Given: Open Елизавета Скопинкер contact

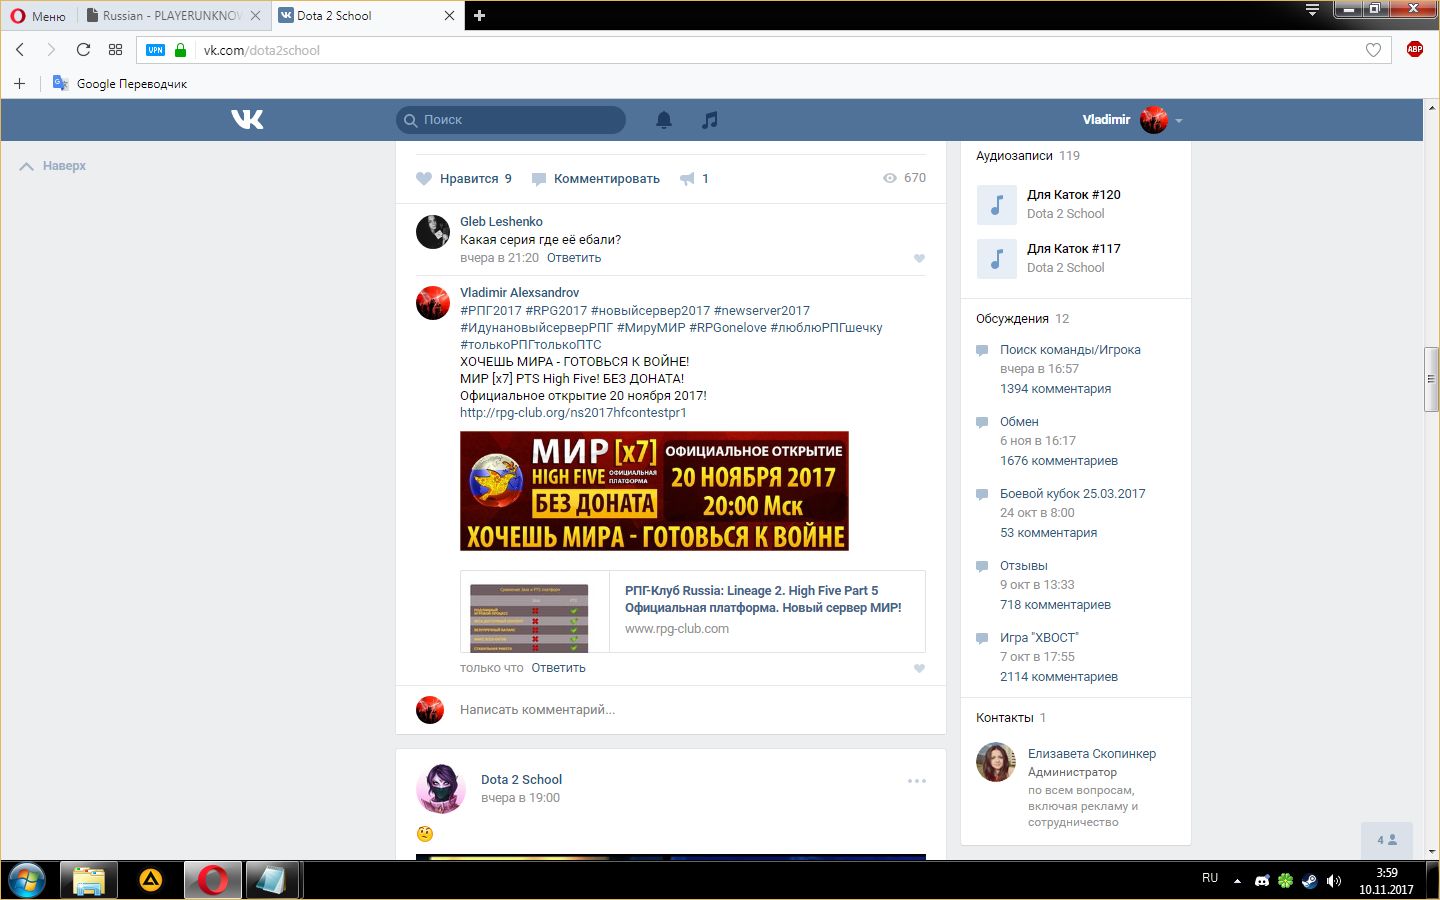Looking at the screenshot, I should tap(1092, 753).
